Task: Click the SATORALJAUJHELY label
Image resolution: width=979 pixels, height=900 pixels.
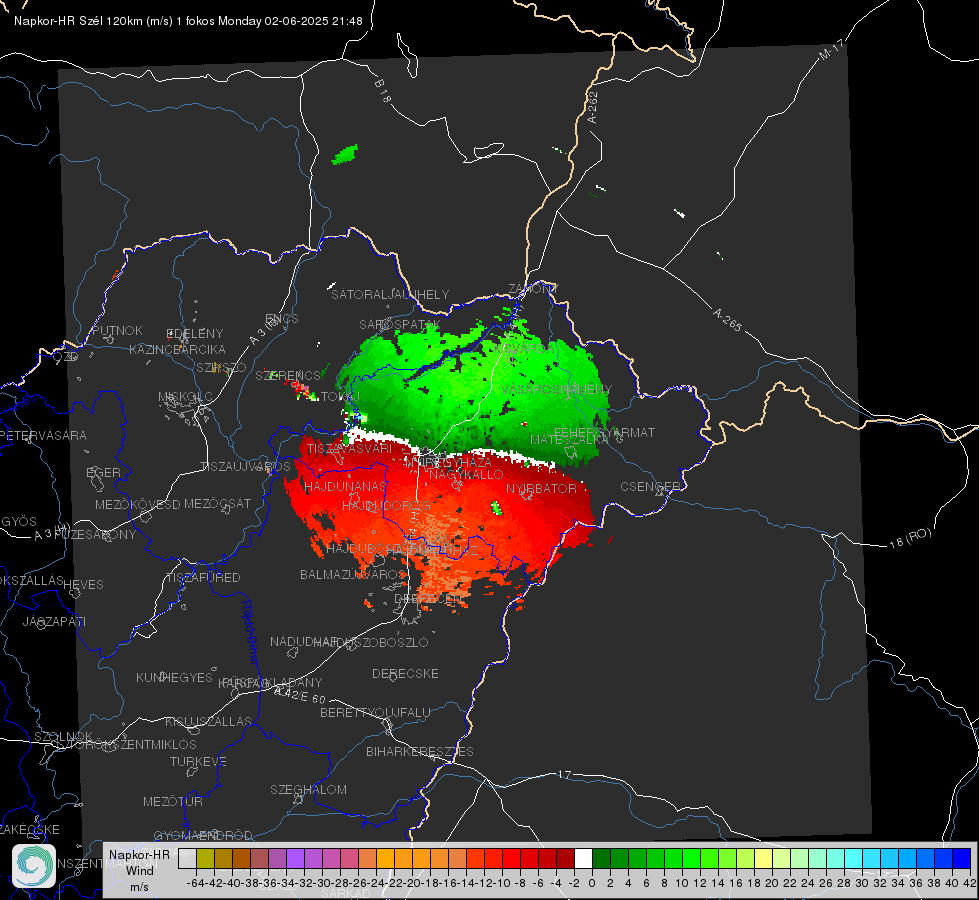Action: pos(390,294)
